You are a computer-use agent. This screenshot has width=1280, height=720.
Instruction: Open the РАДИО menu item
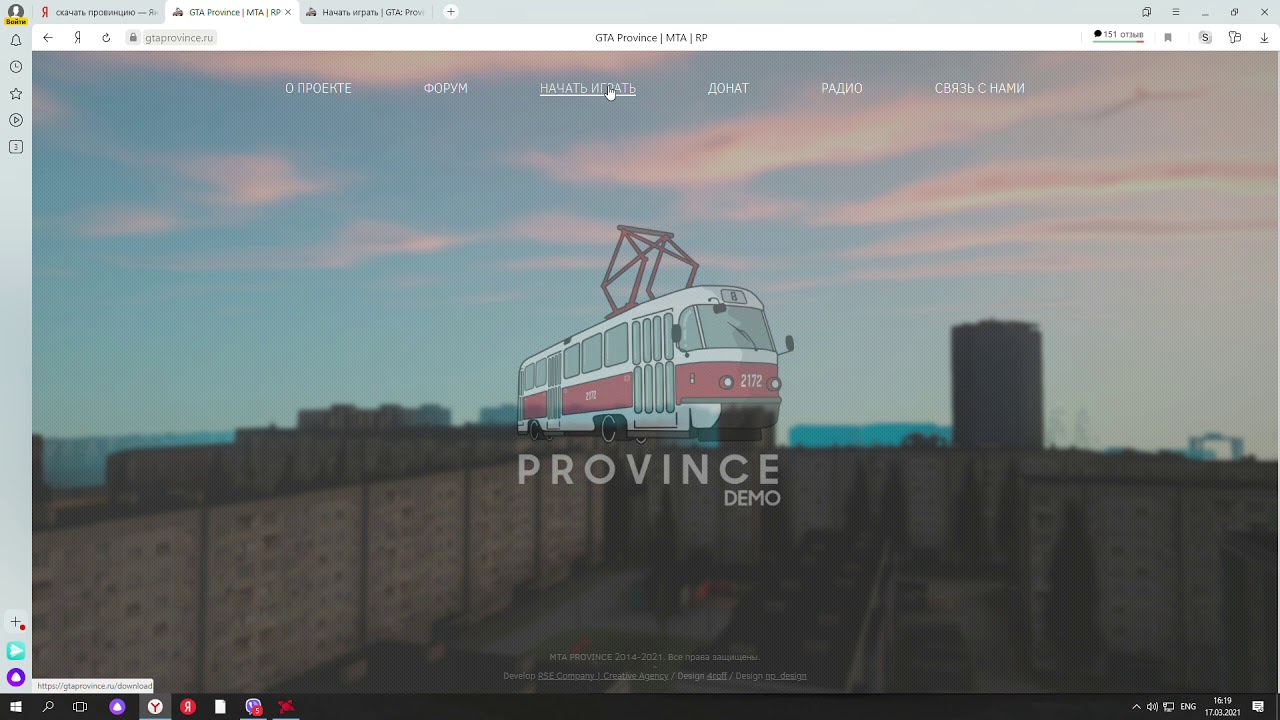(x=842, y=88)
